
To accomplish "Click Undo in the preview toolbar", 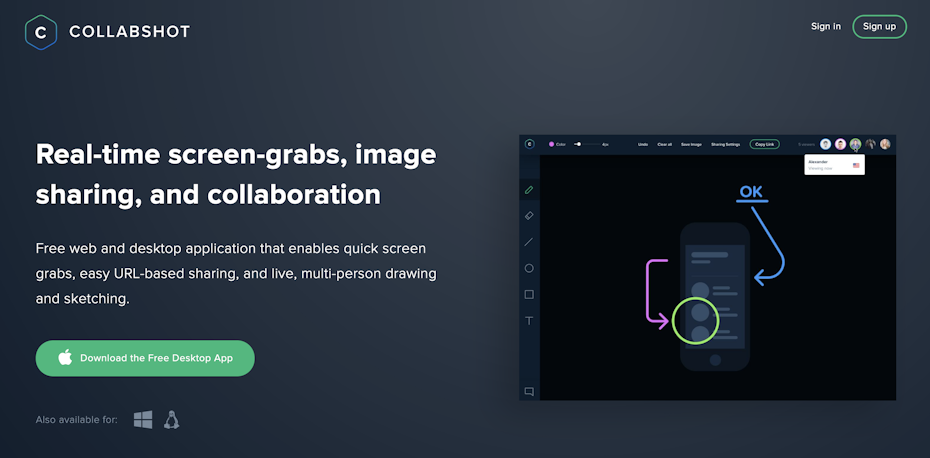I will pos(643,144).
